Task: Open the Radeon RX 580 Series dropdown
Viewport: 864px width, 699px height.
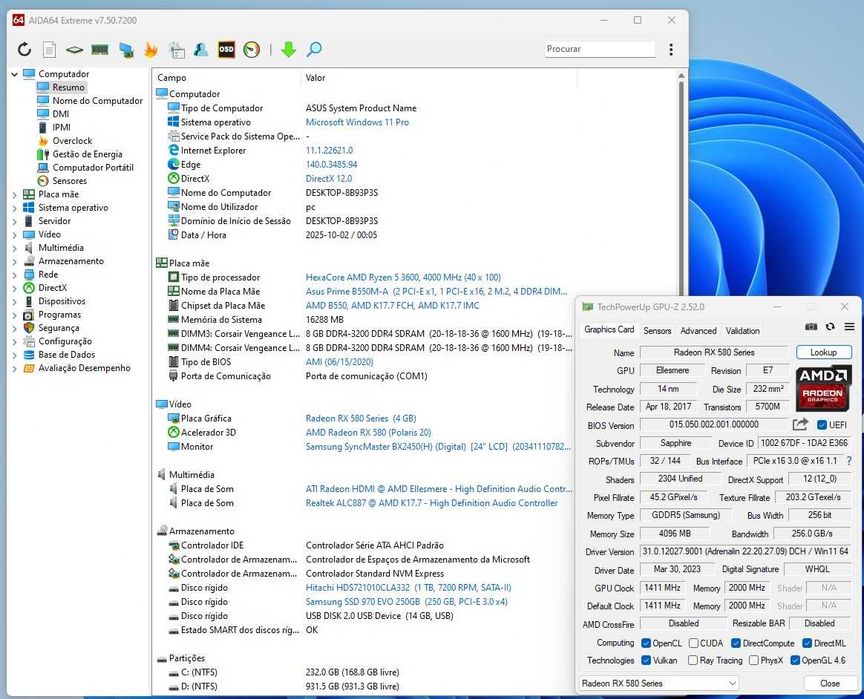Action: coord(659,683)
